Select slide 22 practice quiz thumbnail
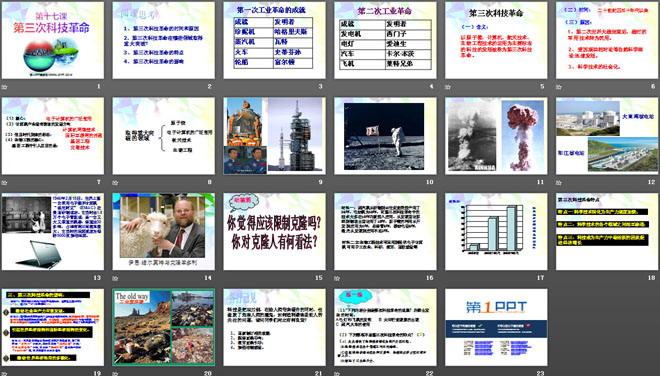Viewport: 660px width, 376px height. [x=385, y=327]
